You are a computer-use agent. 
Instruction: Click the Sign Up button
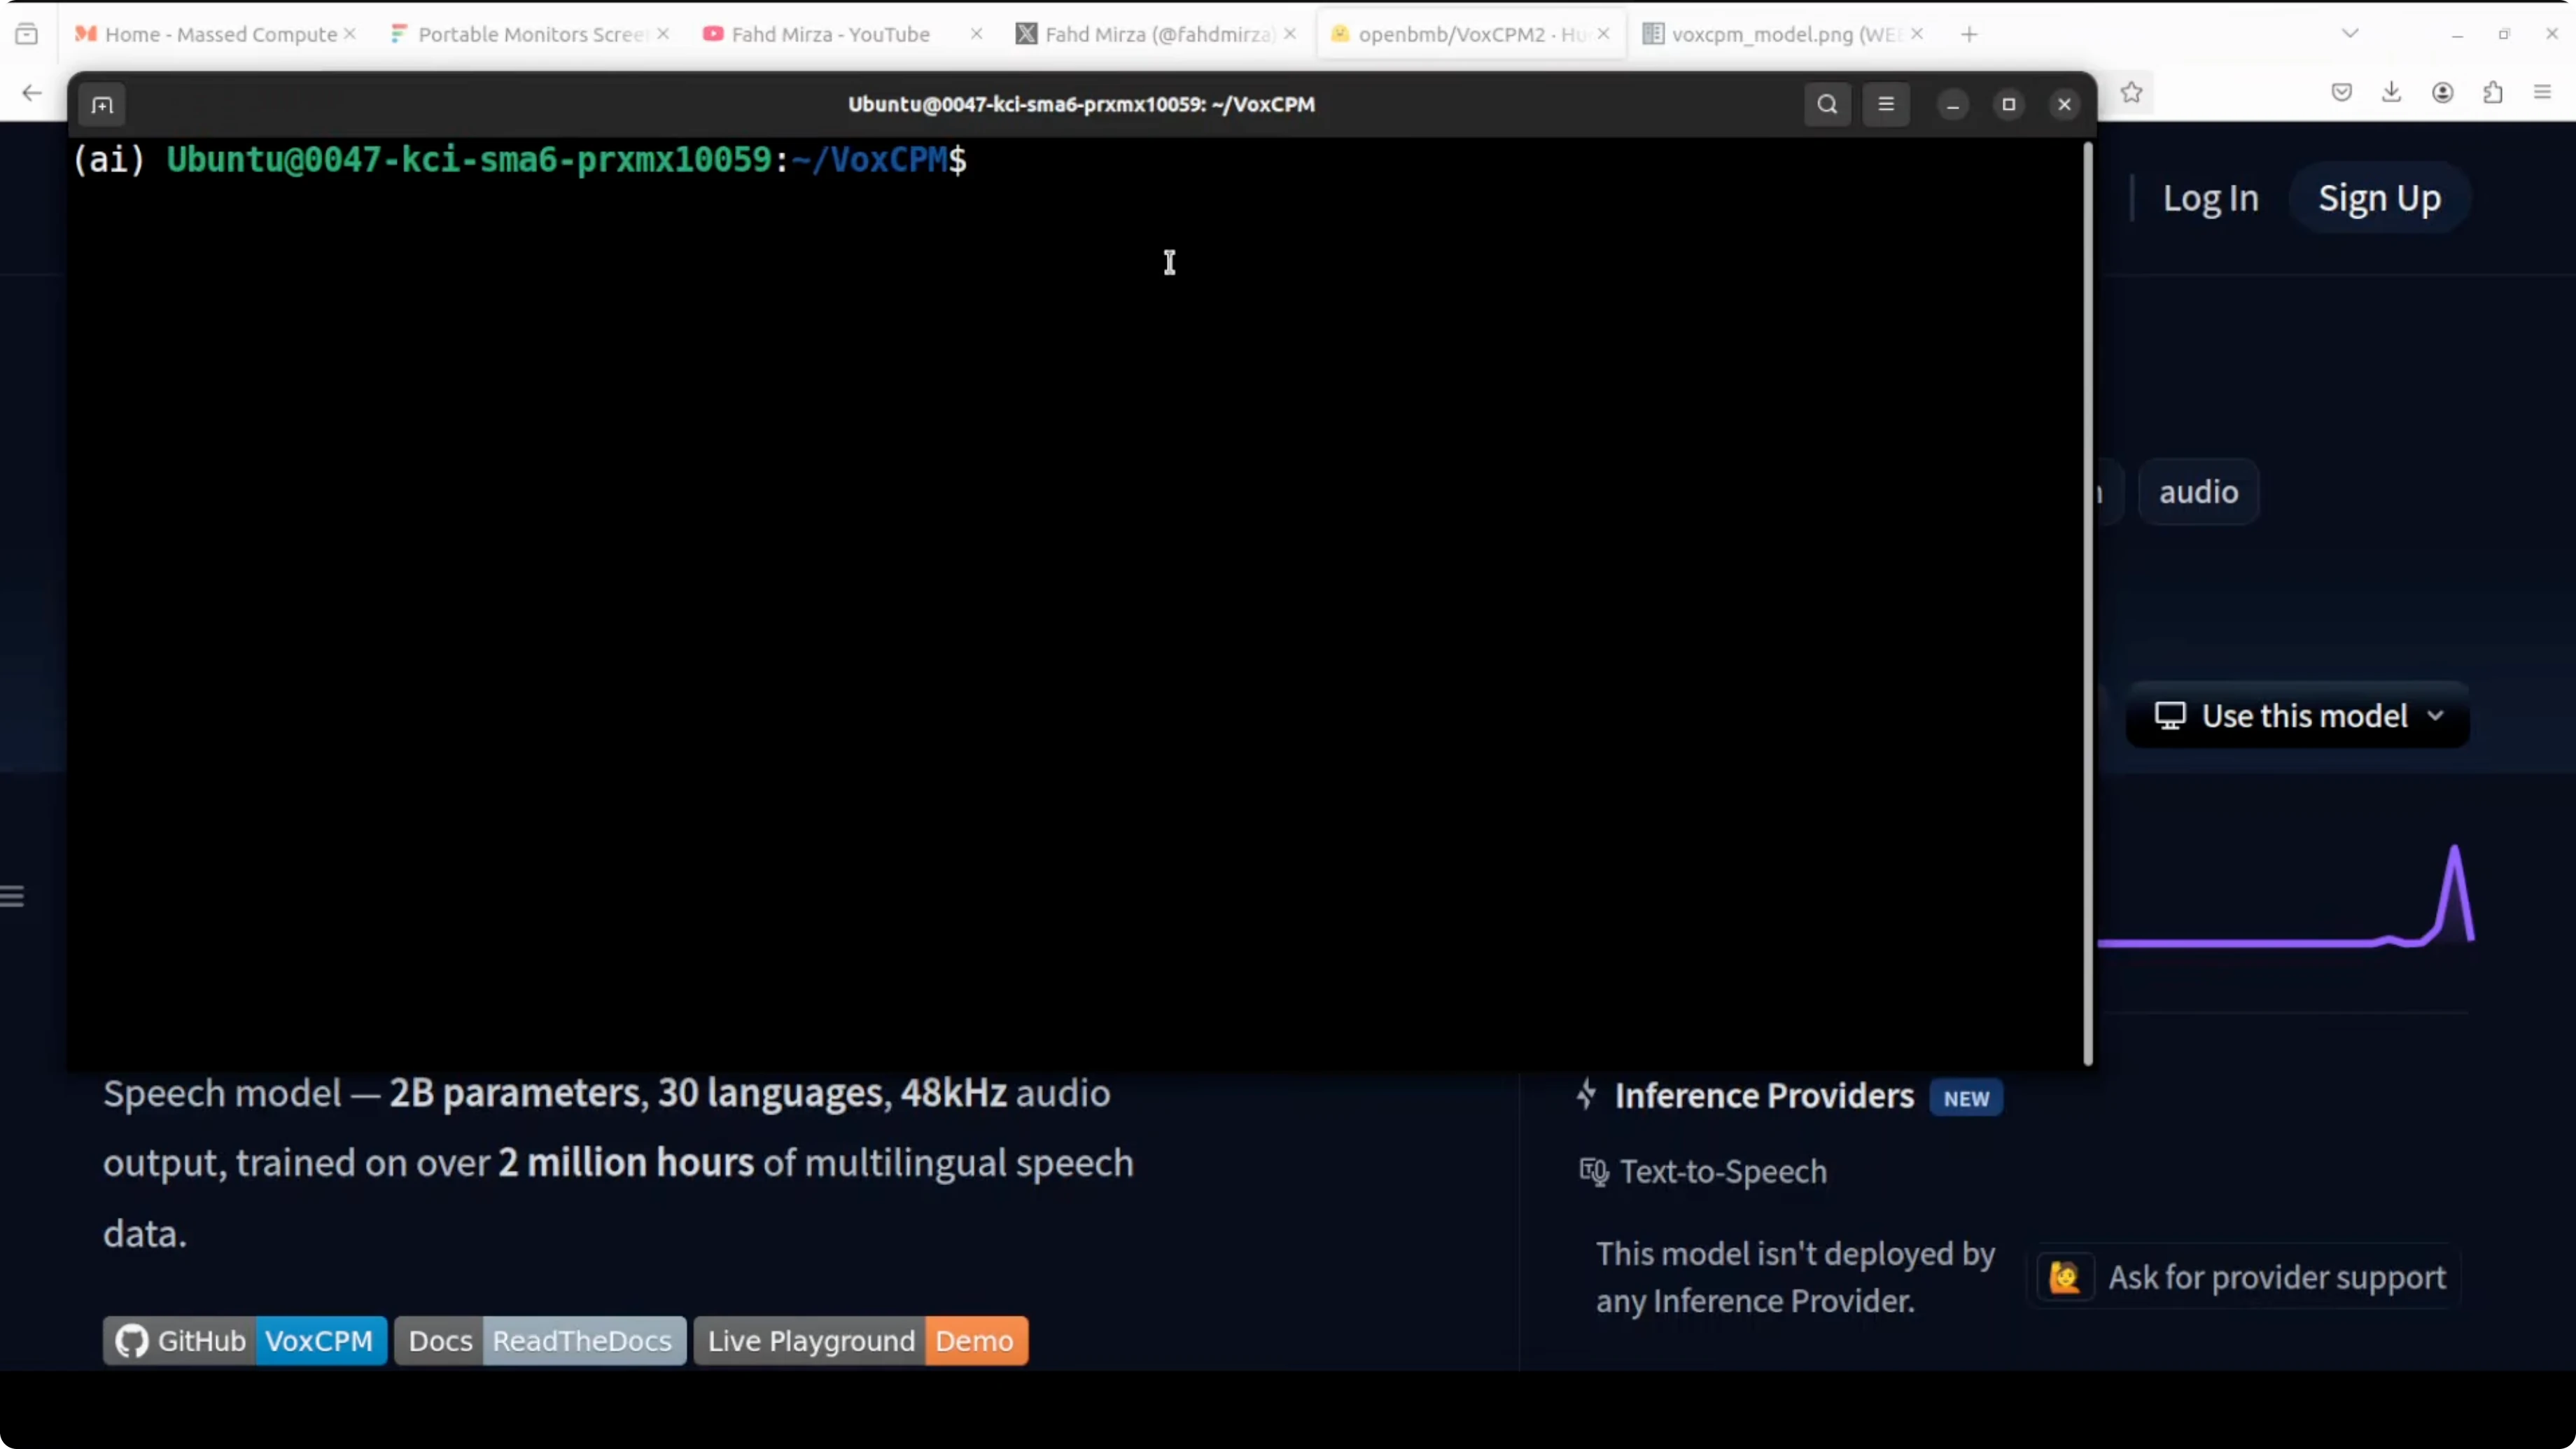coord(2379,198)
